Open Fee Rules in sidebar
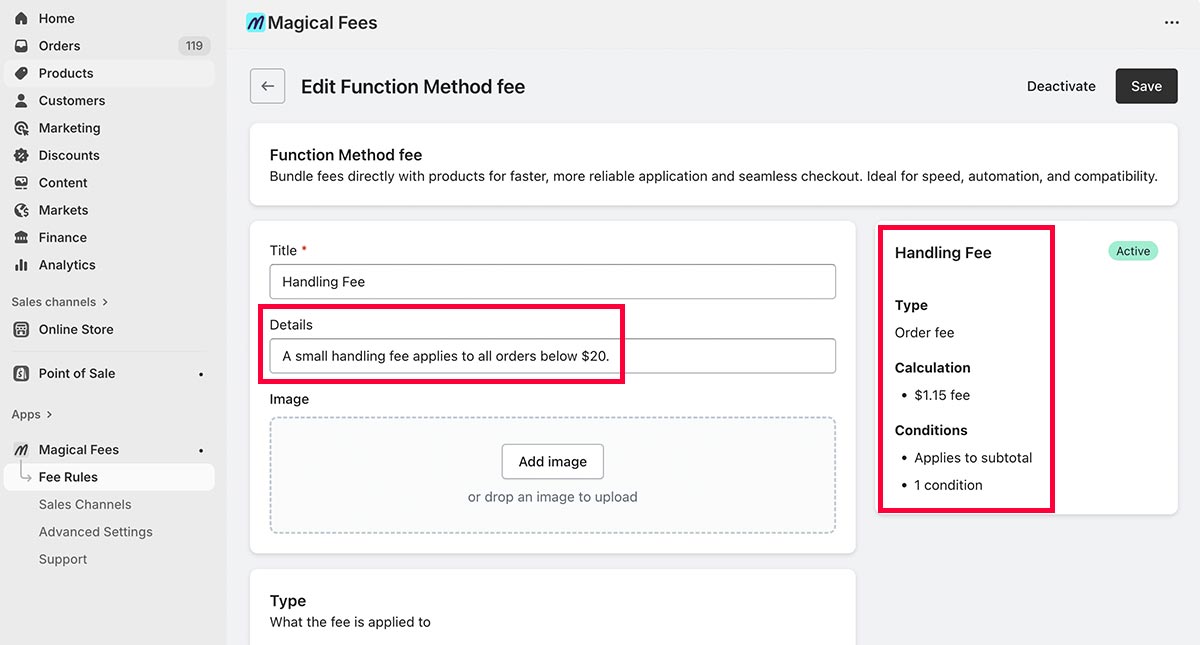 (x=68, y=477)
